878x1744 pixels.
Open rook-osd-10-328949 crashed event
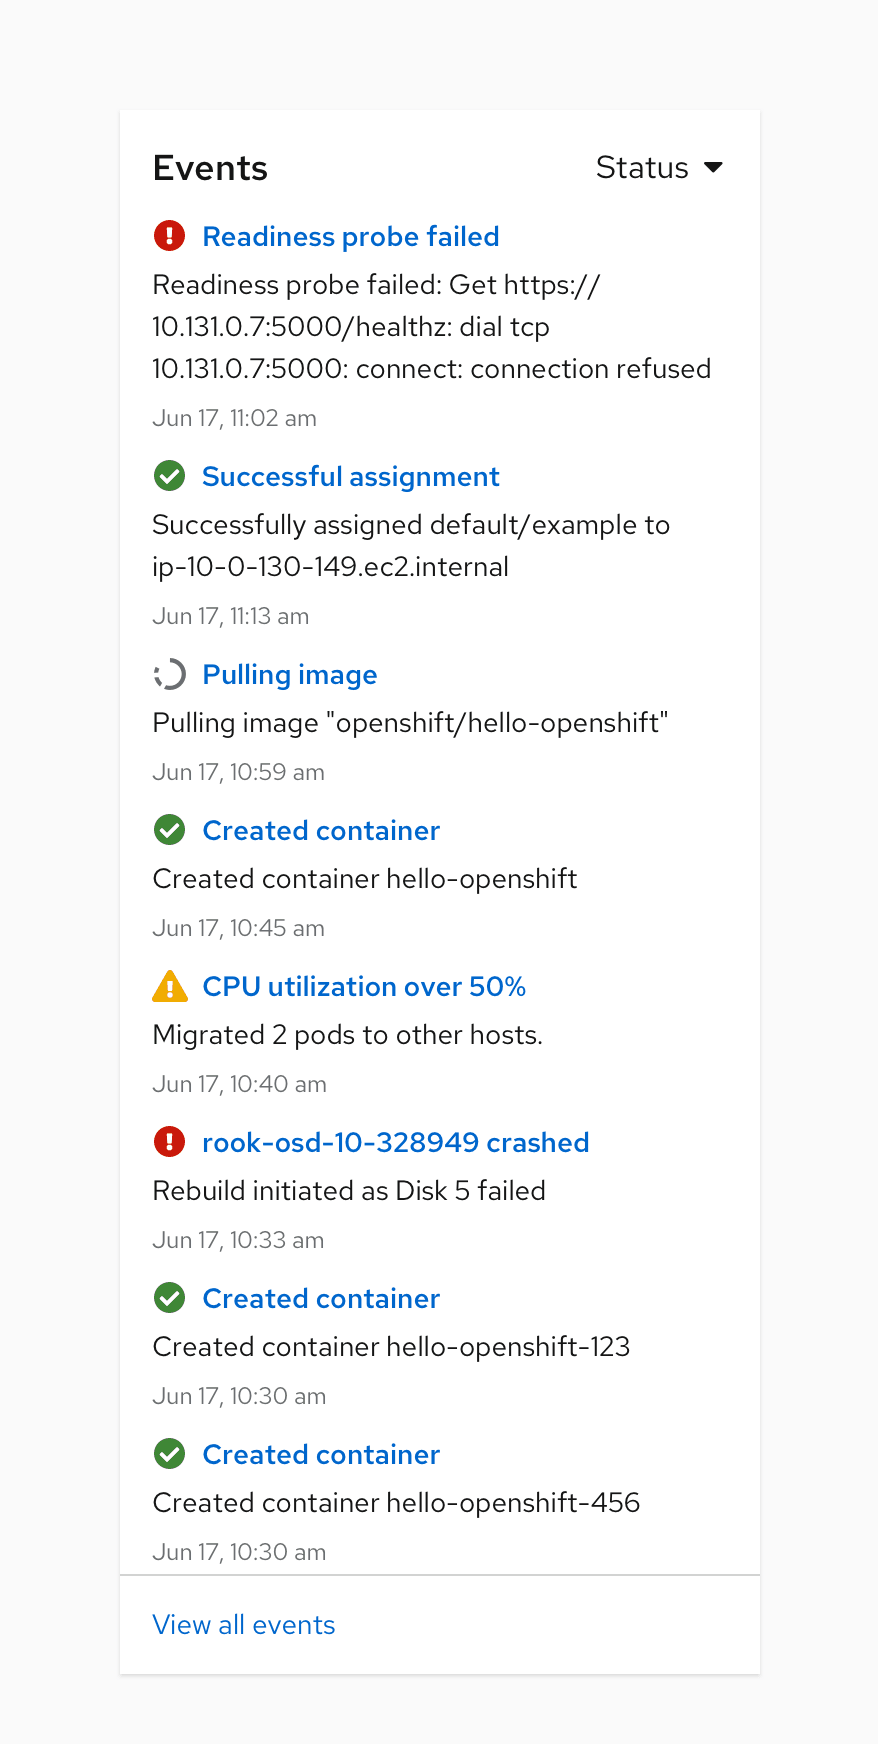(395, 1142)
